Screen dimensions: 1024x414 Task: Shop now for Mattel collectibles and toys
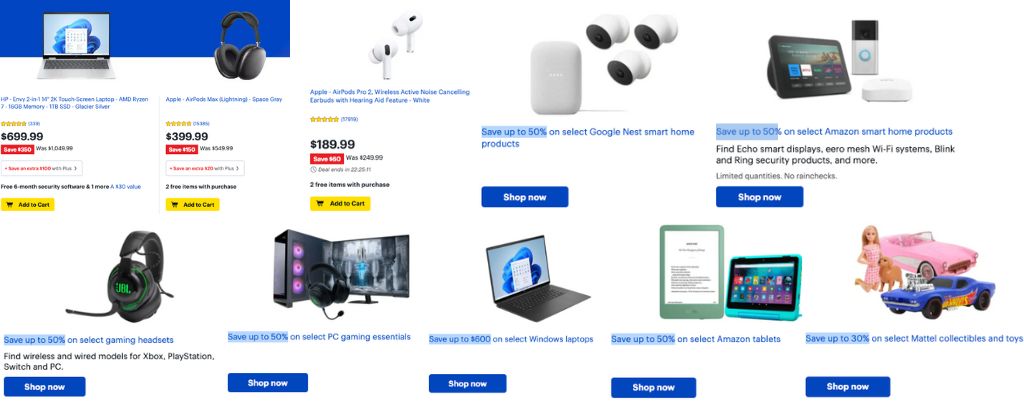tap(848, 387)
